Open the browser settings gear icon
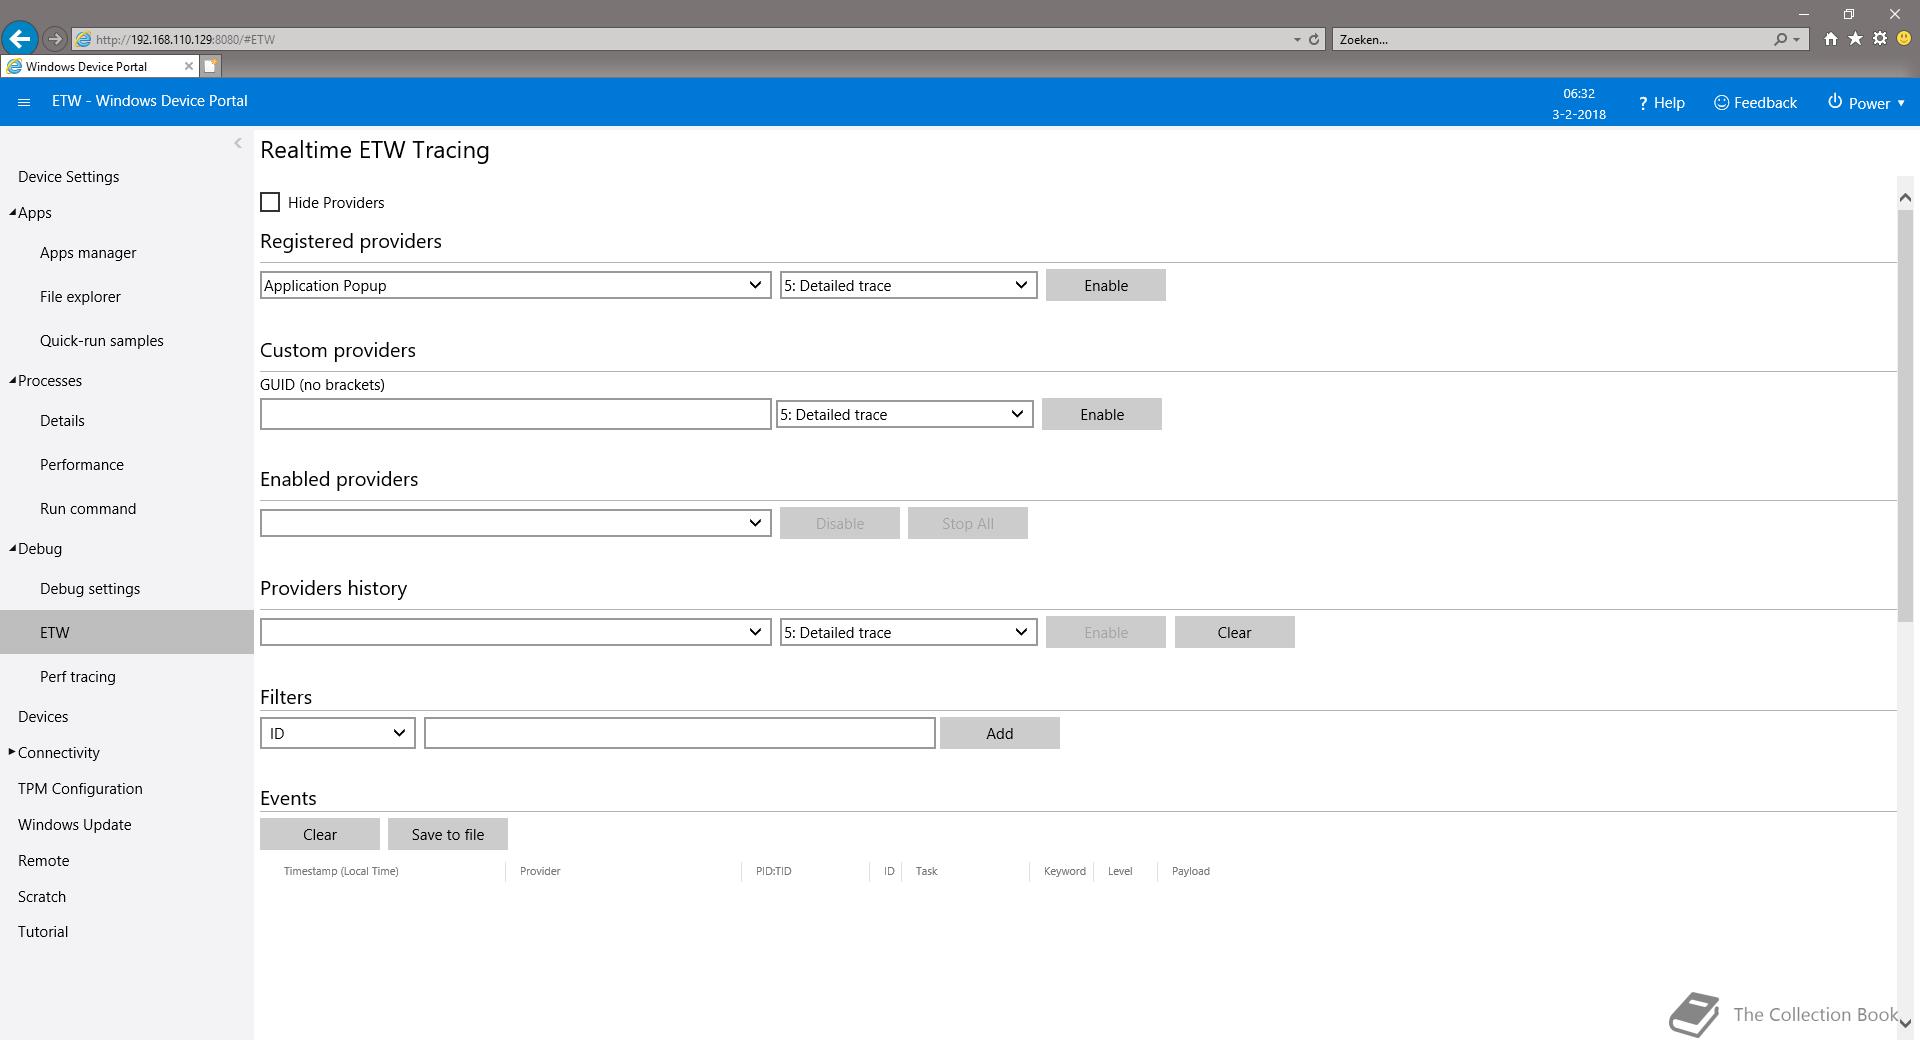This screenshot has width=1920, height=1040. tap(1880, 39)
